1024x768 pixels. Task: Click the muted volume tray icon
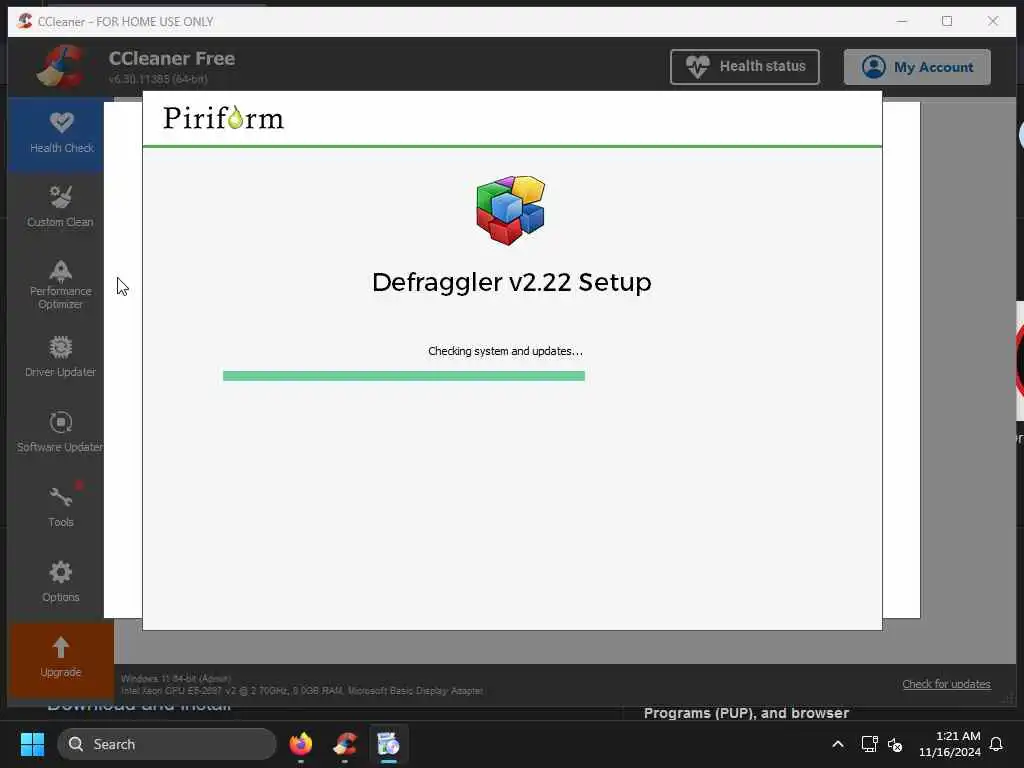[895, 744]
